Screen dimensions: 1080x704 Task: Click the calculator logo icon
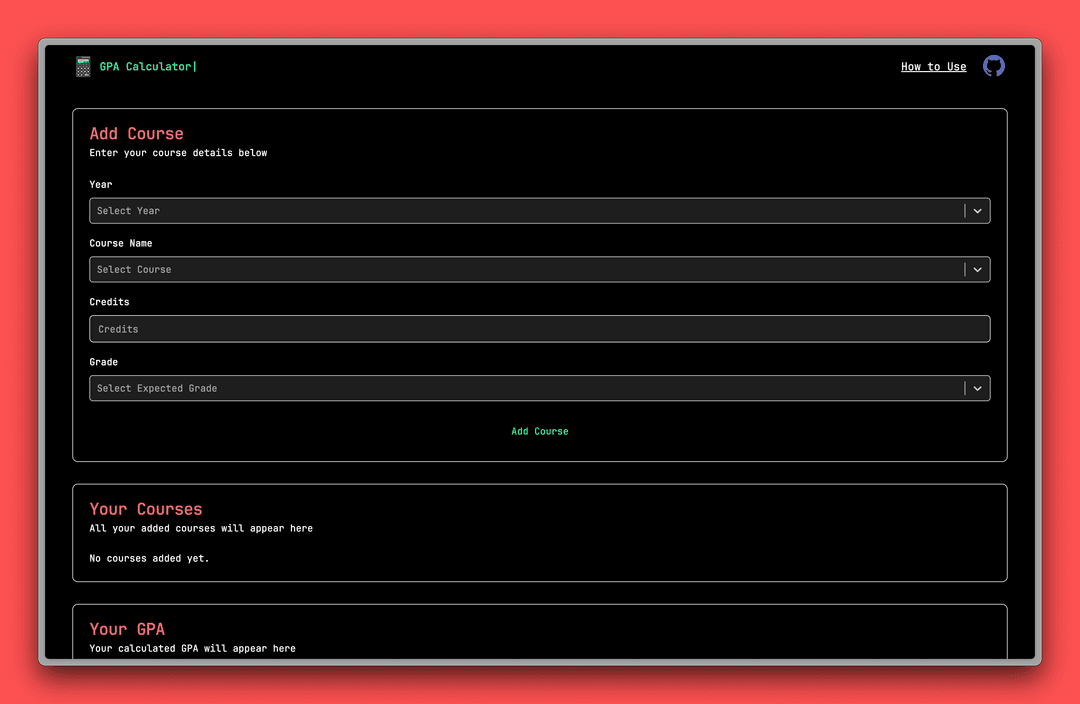83,67
